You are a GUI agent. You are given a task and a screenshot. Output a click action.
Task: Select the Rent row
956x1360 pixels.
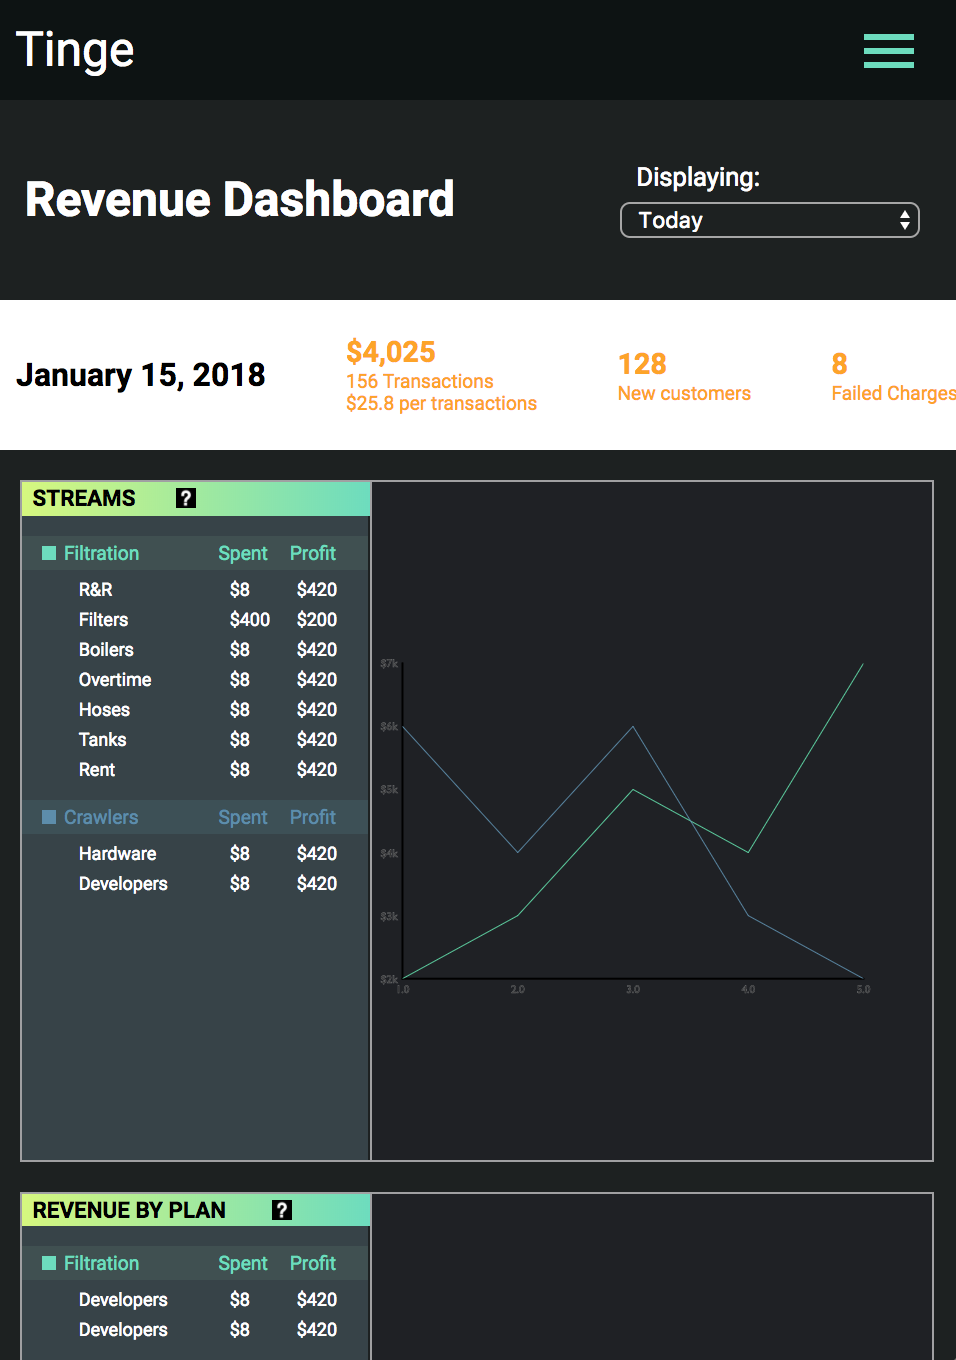point(196,769)
